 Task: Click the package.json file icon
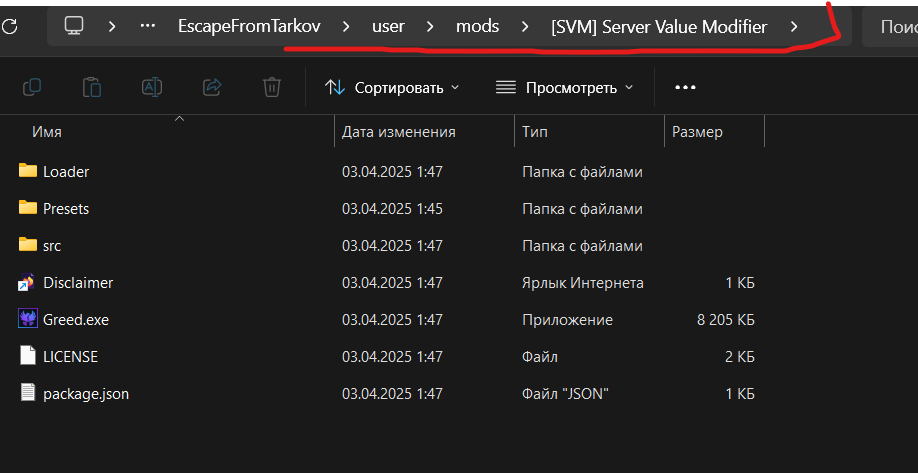pyautogui.click(x=28, y=393)
